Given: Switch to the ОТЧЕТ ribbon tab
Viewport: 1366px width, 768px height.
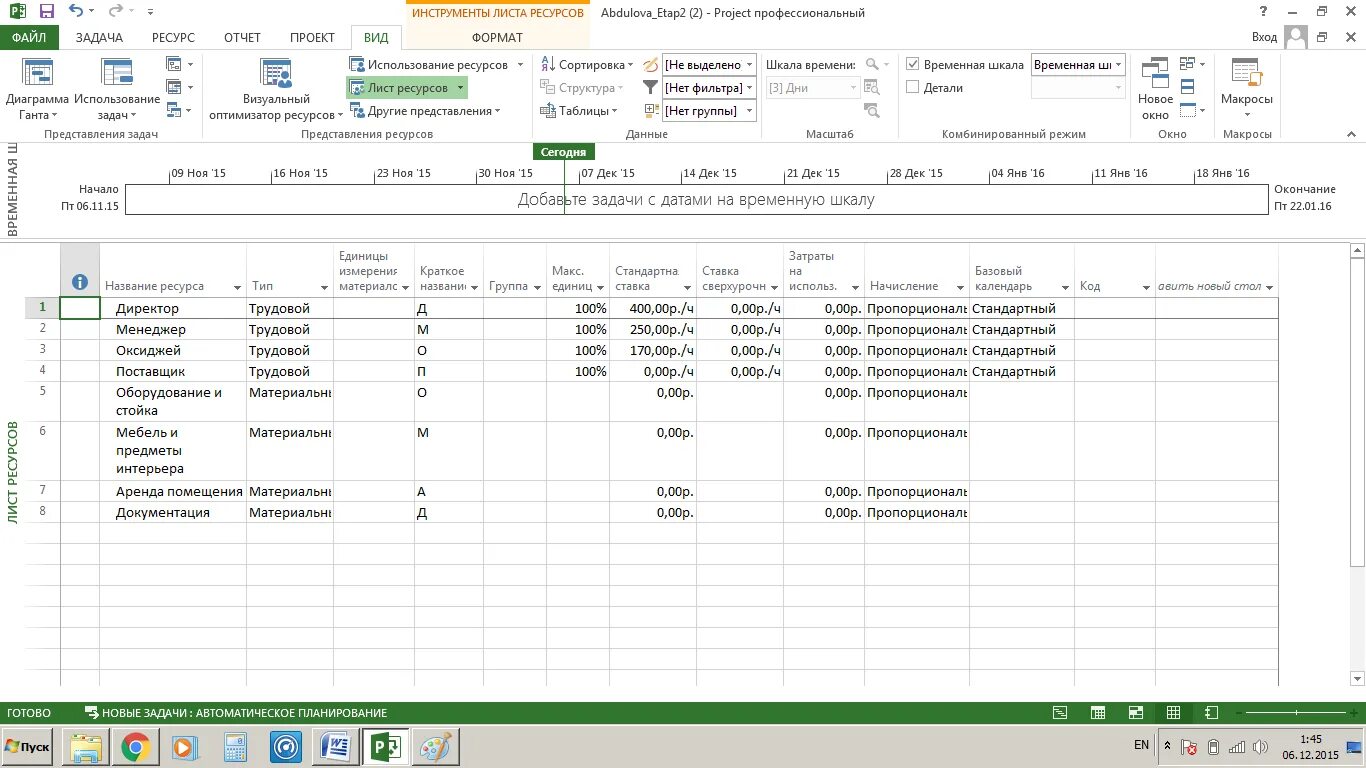Looking at the screenshot, I should coord(242,38).
